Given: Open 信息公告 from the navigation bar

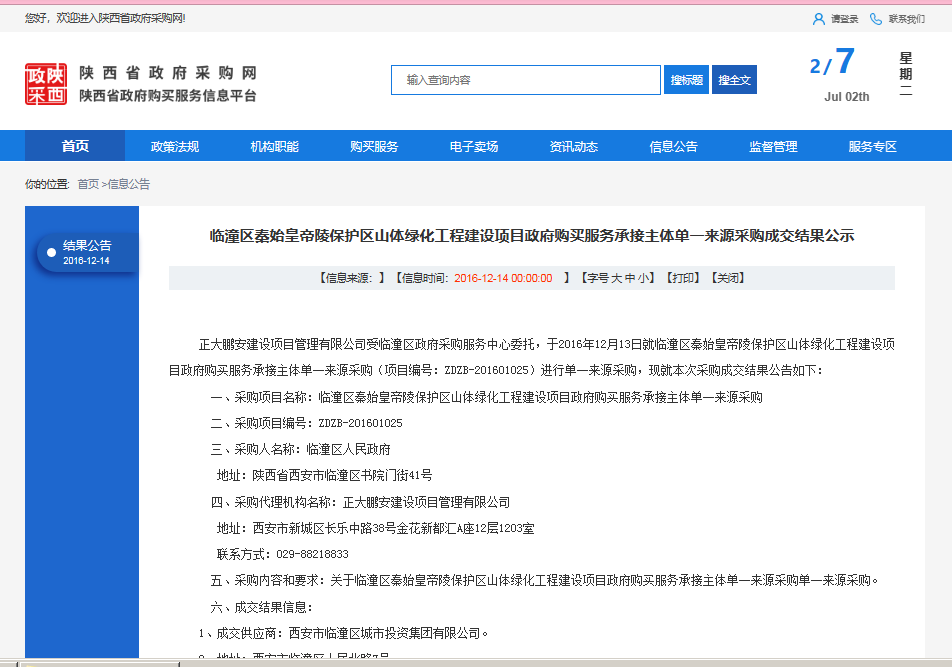Looking at the screenshot, I should (x=674, y=146).
